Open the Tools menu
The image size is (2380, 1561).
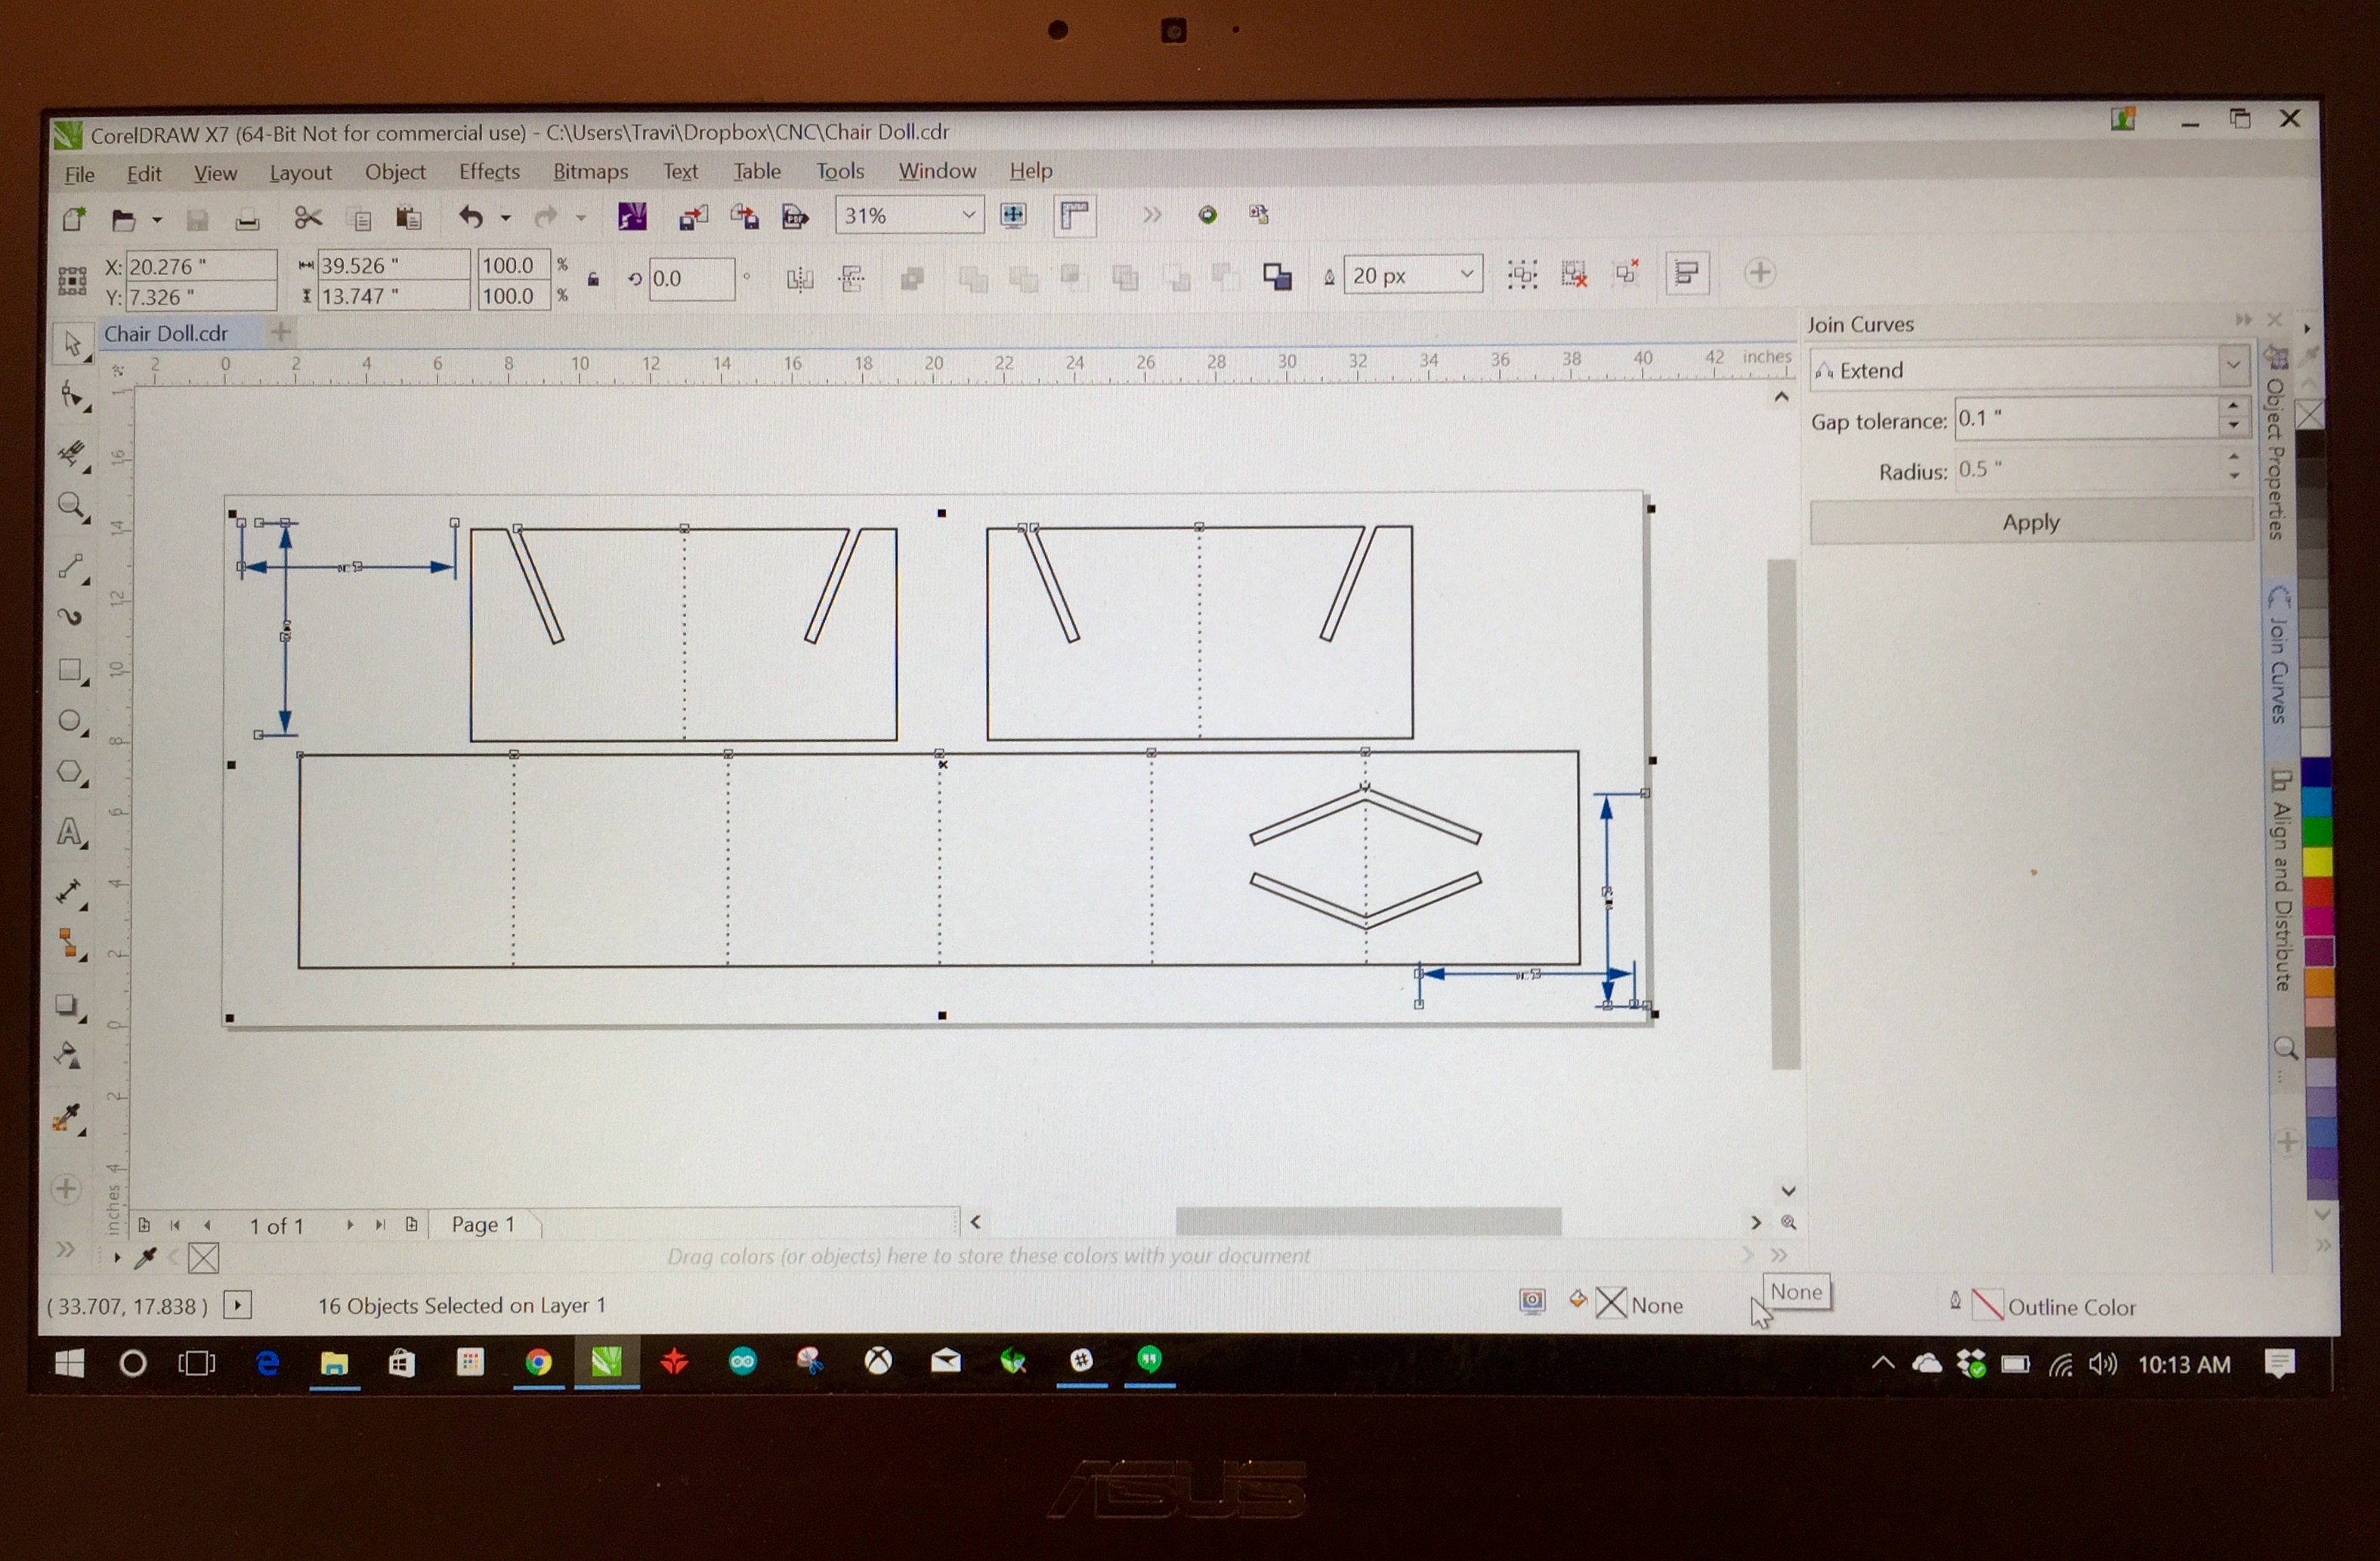coord(840,171)
